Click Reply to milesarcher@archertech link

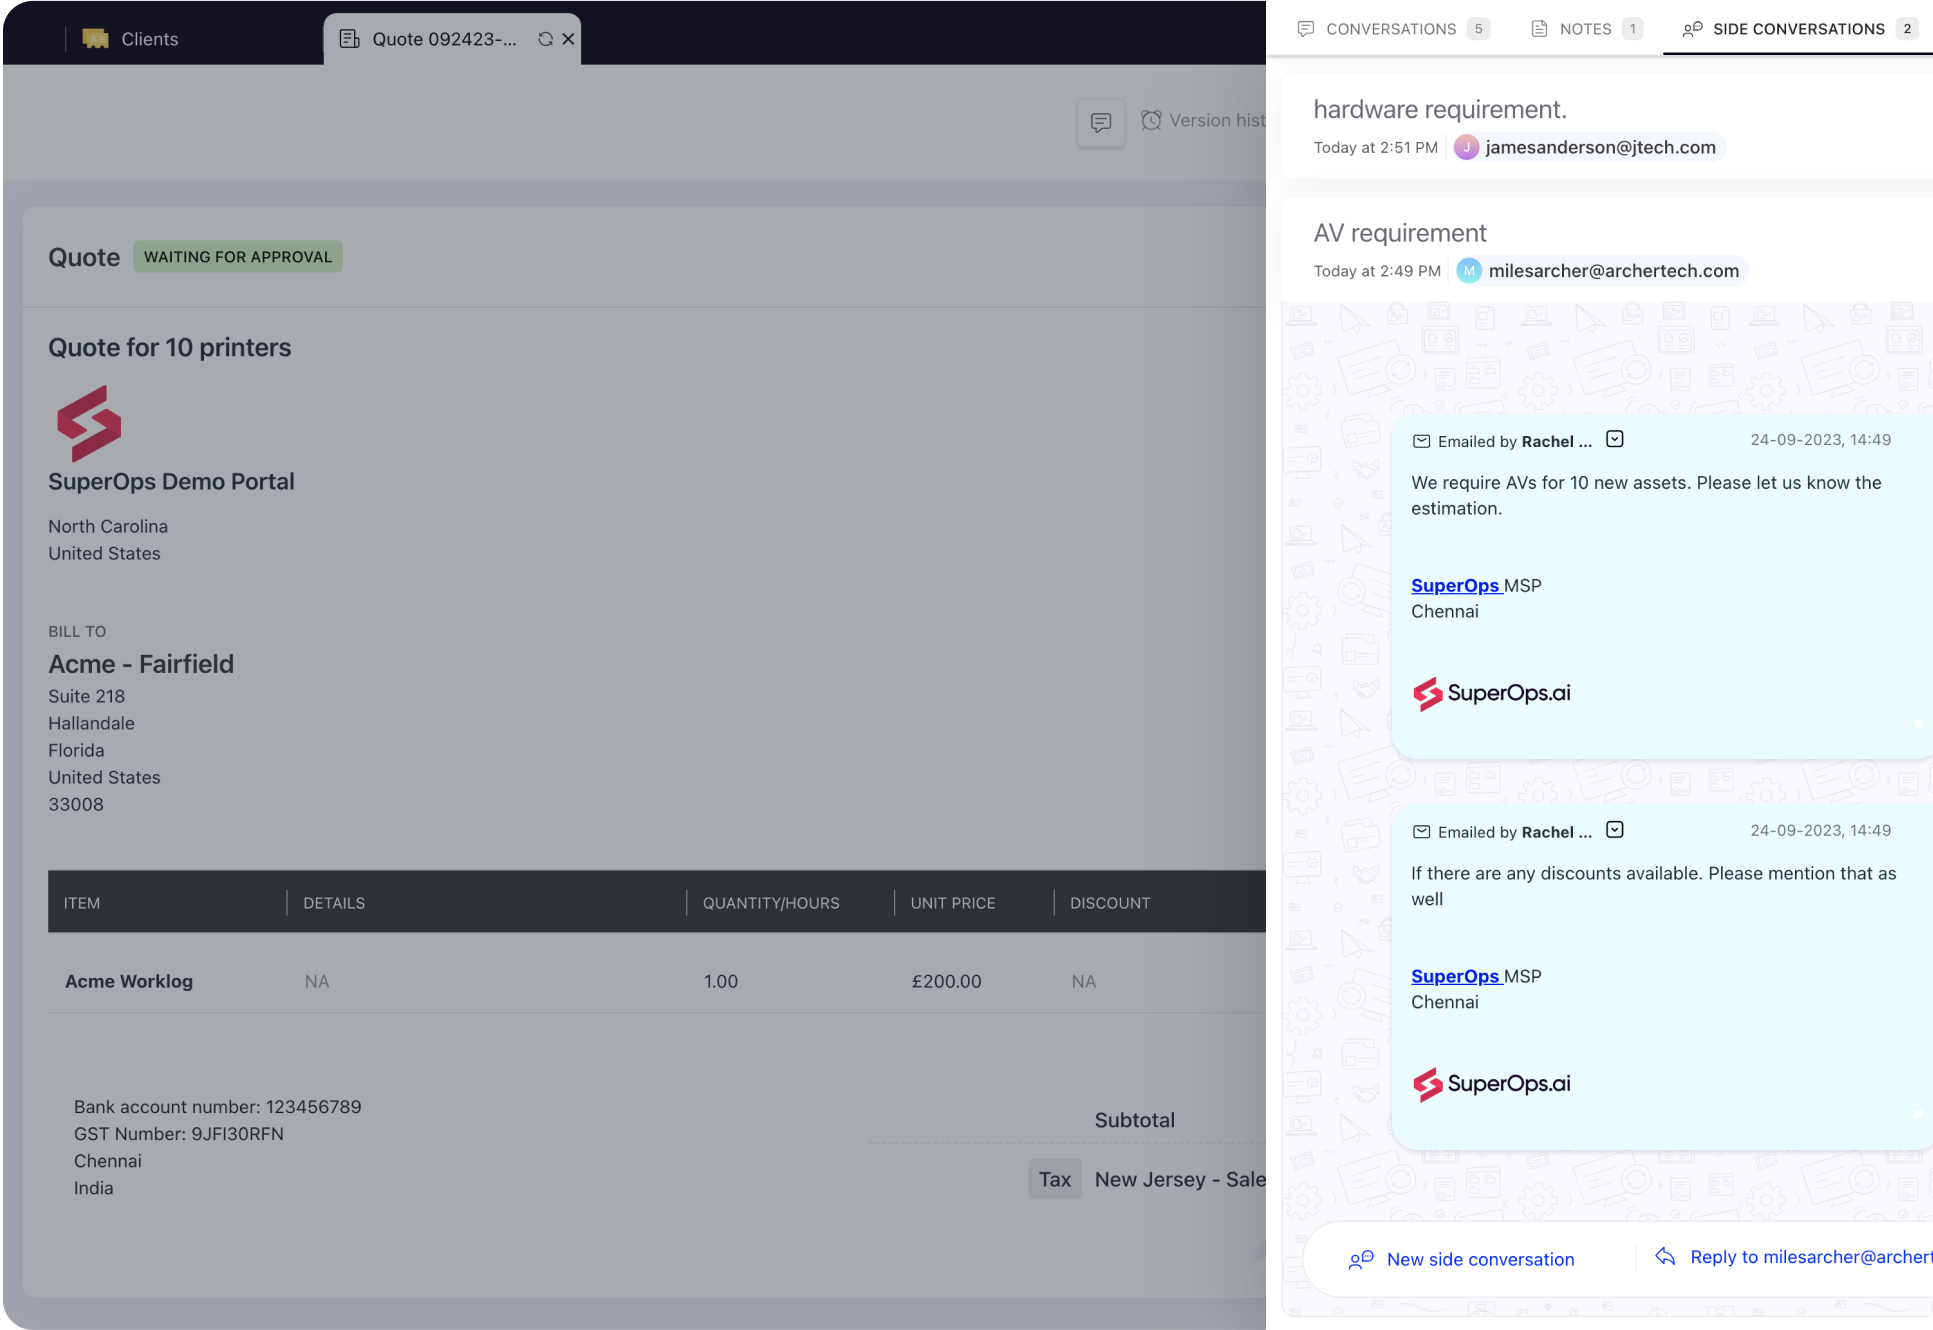(x=1808, y=1257)
